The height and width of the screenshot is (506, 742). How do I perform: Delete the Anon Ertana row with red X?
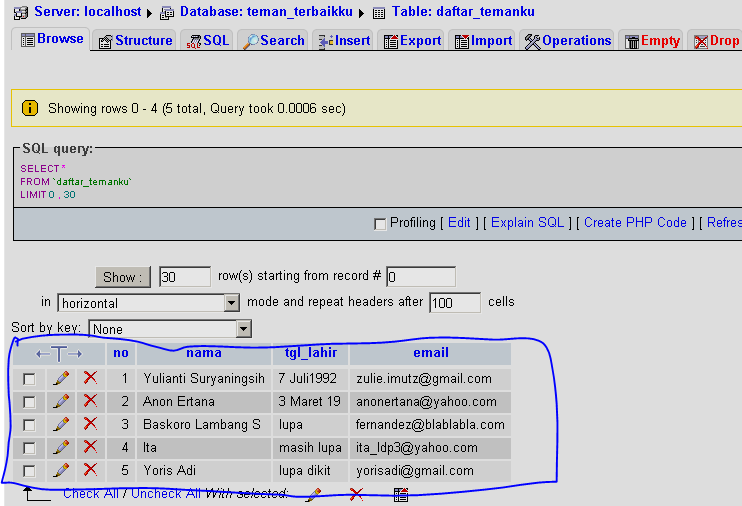(90, 401)
